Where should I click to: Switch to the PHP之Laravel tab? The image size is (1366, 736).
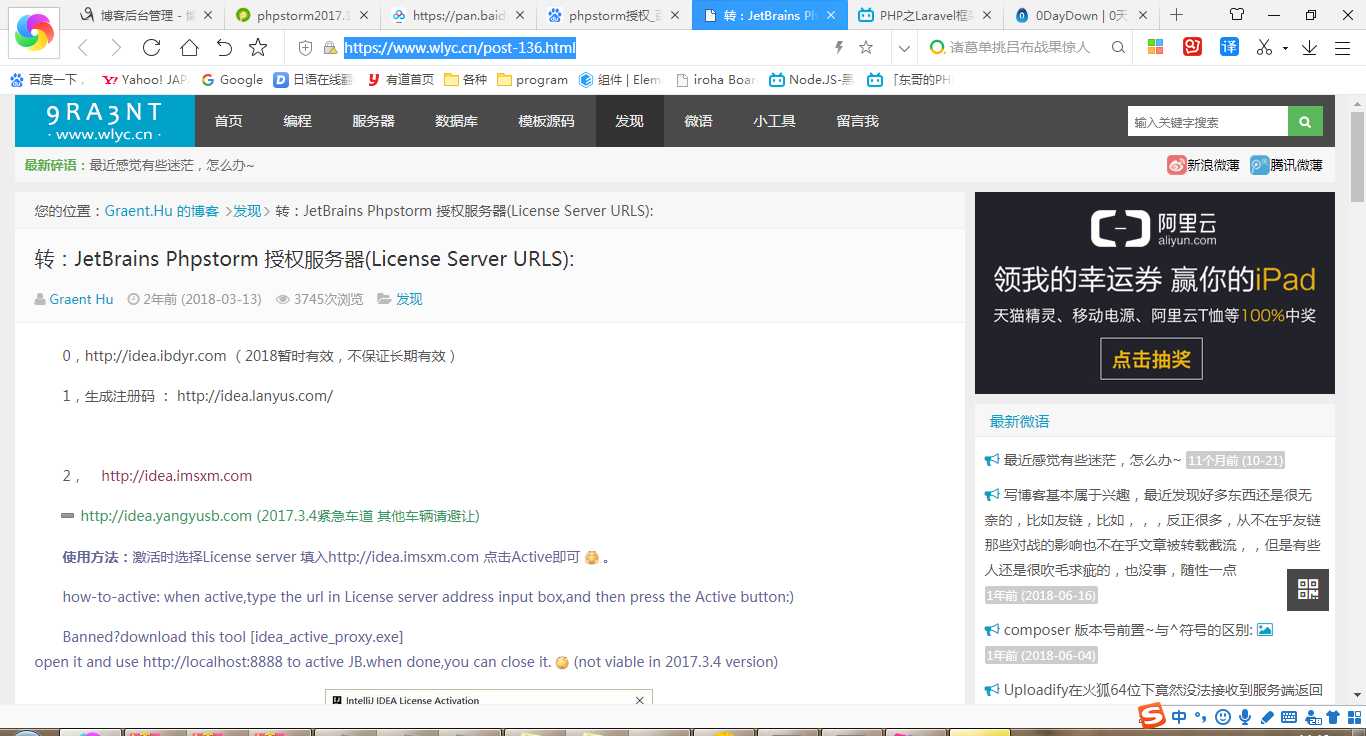926,15
